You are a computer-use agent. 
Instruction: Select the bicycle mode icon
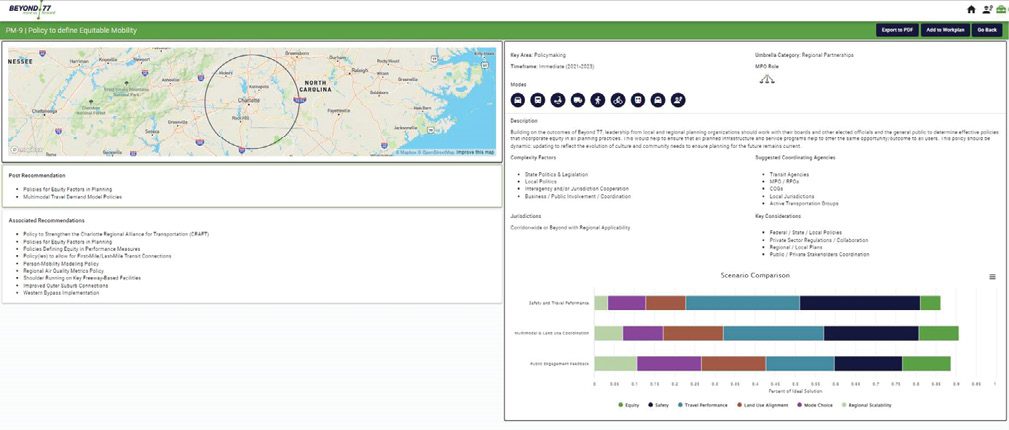coord(617,100)
